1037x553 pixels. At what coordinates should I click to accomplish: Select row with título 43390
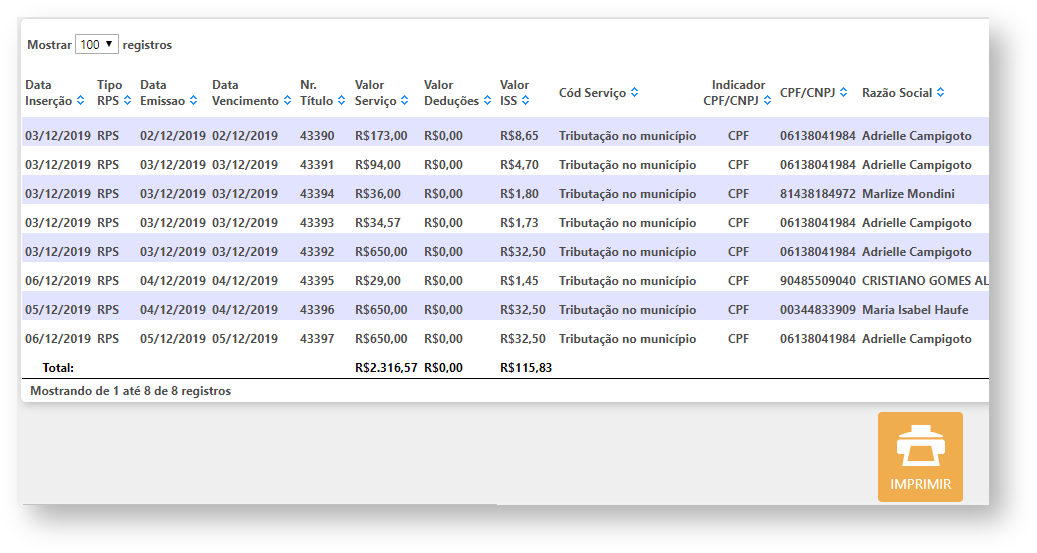coord(317,136)
